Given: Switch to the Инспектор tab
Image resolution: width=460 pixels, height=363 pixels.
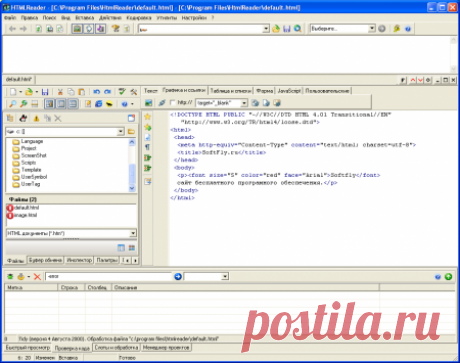Looking at the screenshot, I should click(x=79, y=260).
